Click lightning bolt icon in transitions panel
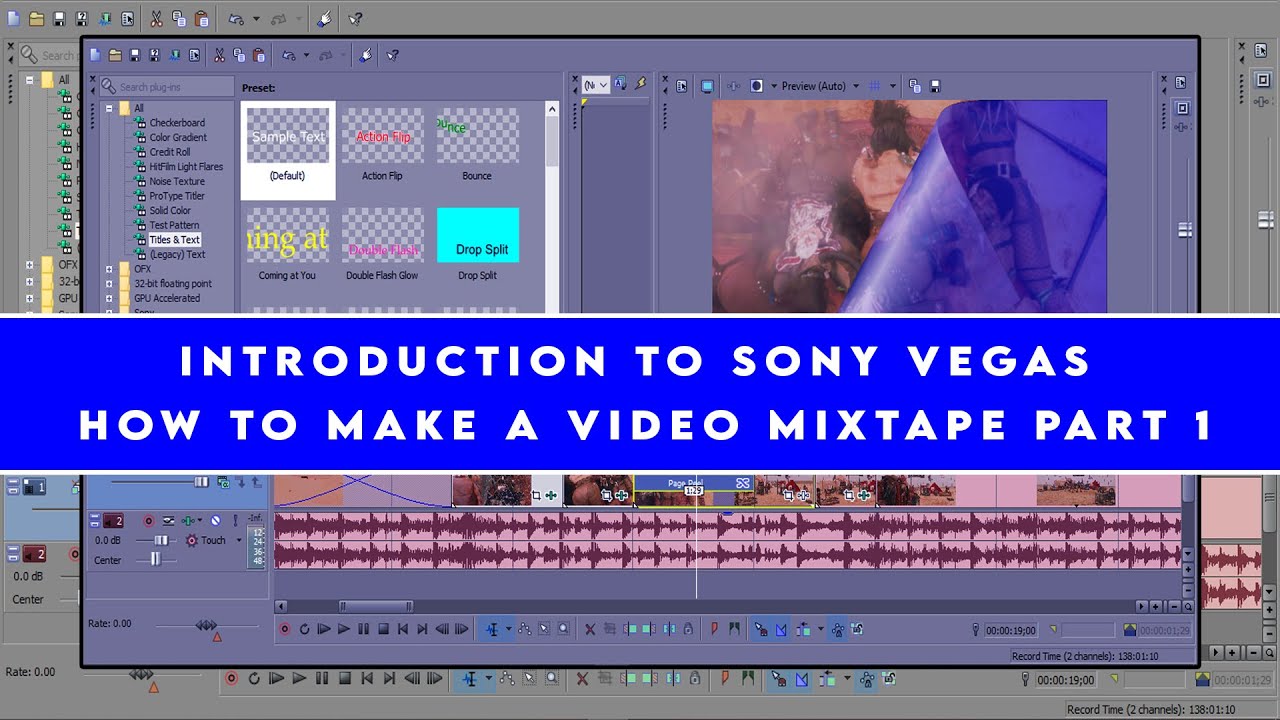 (x=640, y=85)
